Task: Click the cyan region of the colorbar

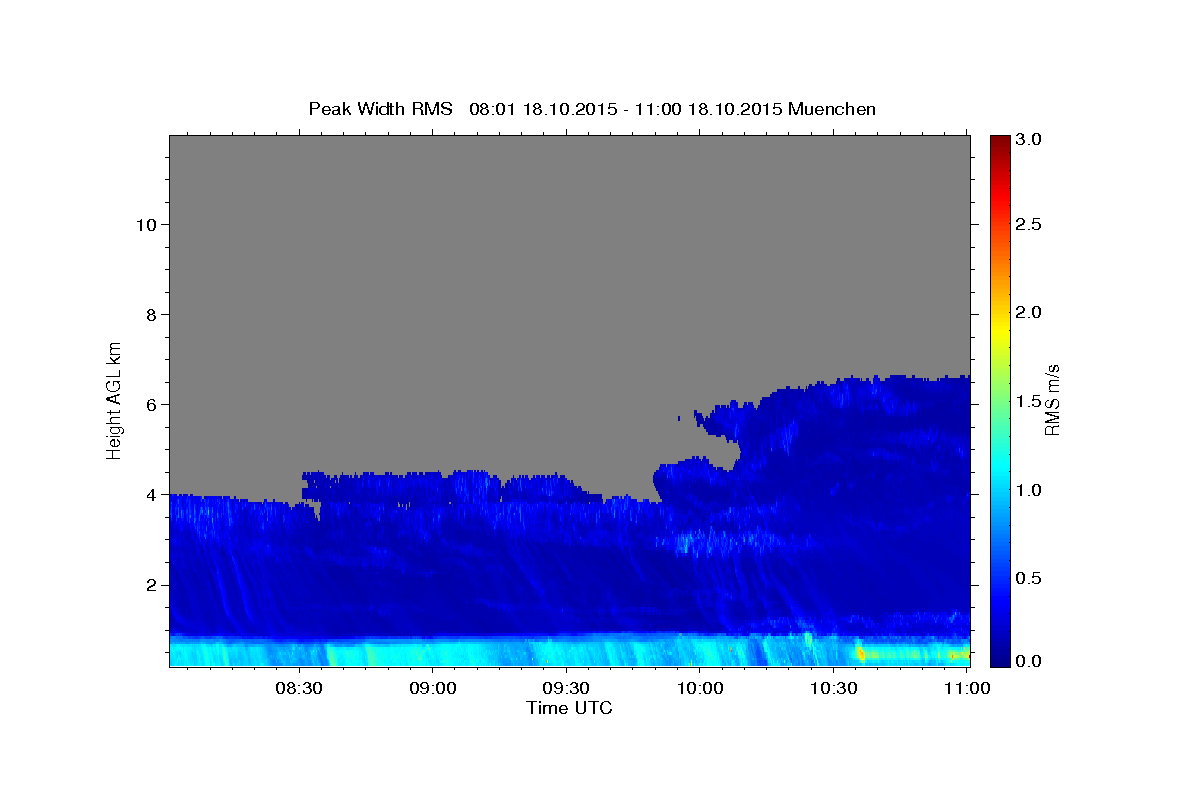Action: (x=999, y=470)
